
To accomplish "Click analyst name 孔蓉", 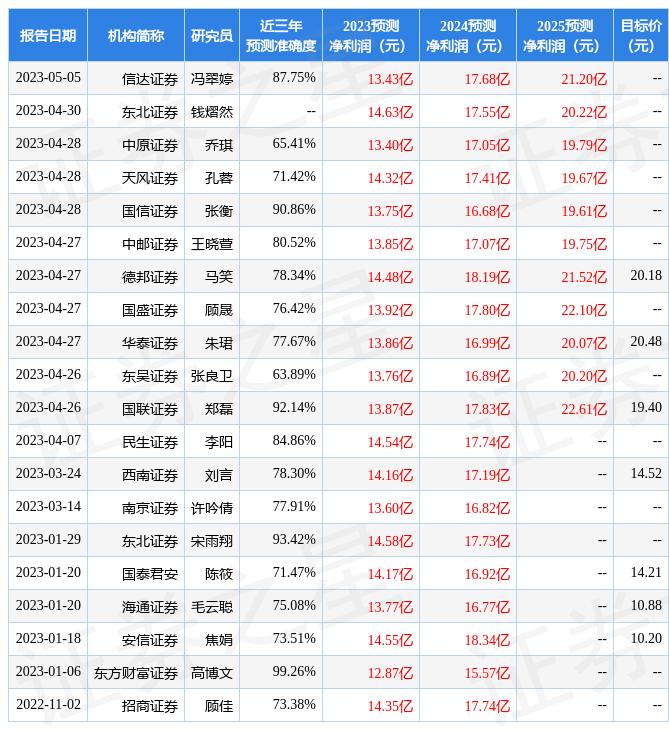I will (x=219, y=178).
